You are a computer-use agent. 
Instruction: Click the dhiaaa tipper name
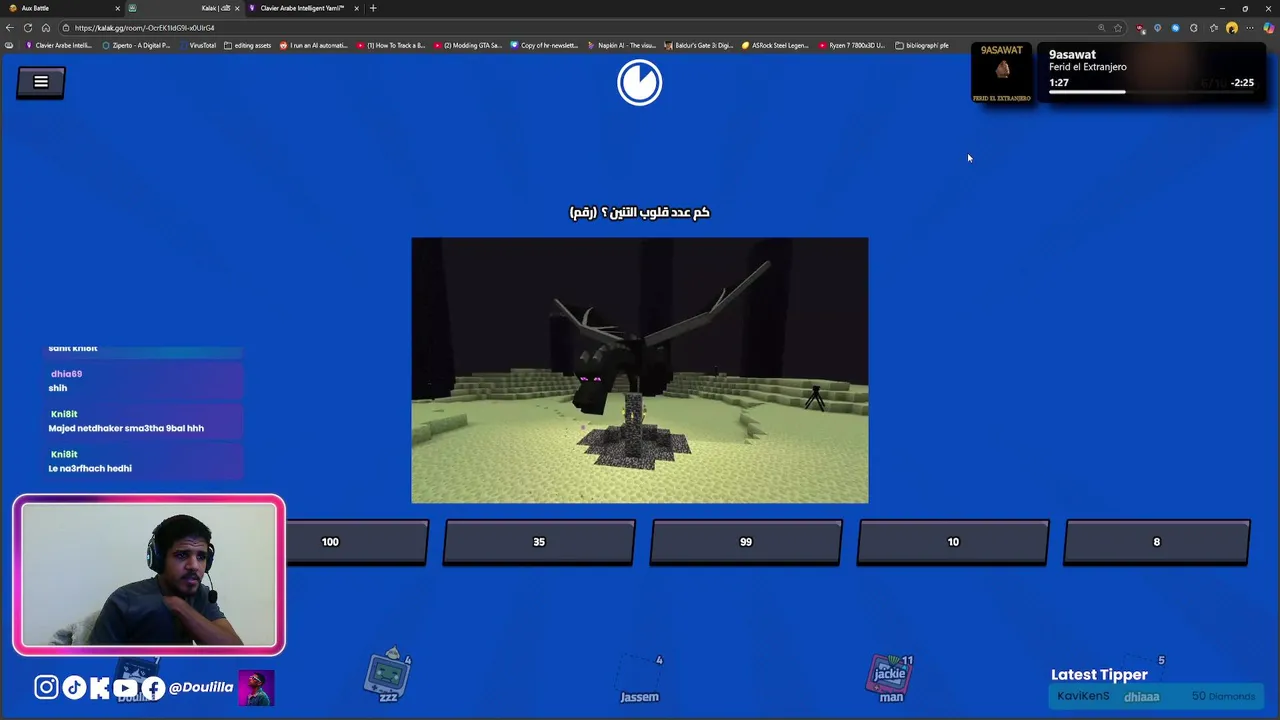click(1141, 697)
